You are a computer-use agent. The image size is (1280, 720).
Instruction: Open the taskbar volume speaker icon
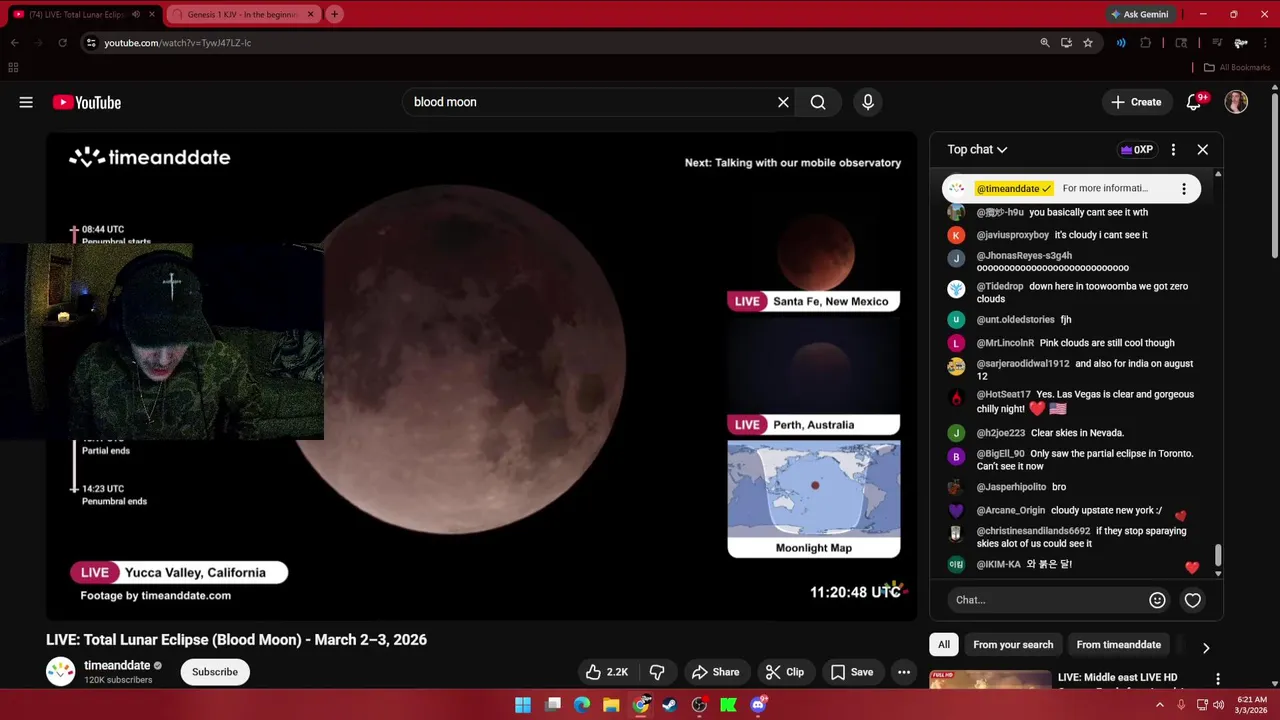[1218, 705]
